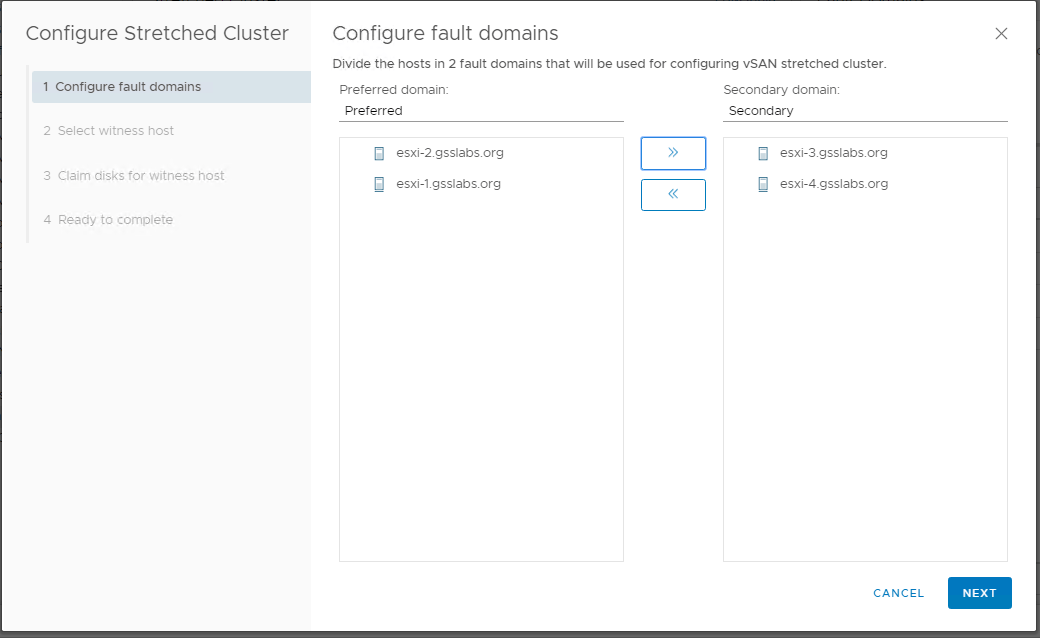This screenshot has height=638, width=1040.
Task: Move host to Preferred with left double-arrow
Action: [x=673, y=195]
